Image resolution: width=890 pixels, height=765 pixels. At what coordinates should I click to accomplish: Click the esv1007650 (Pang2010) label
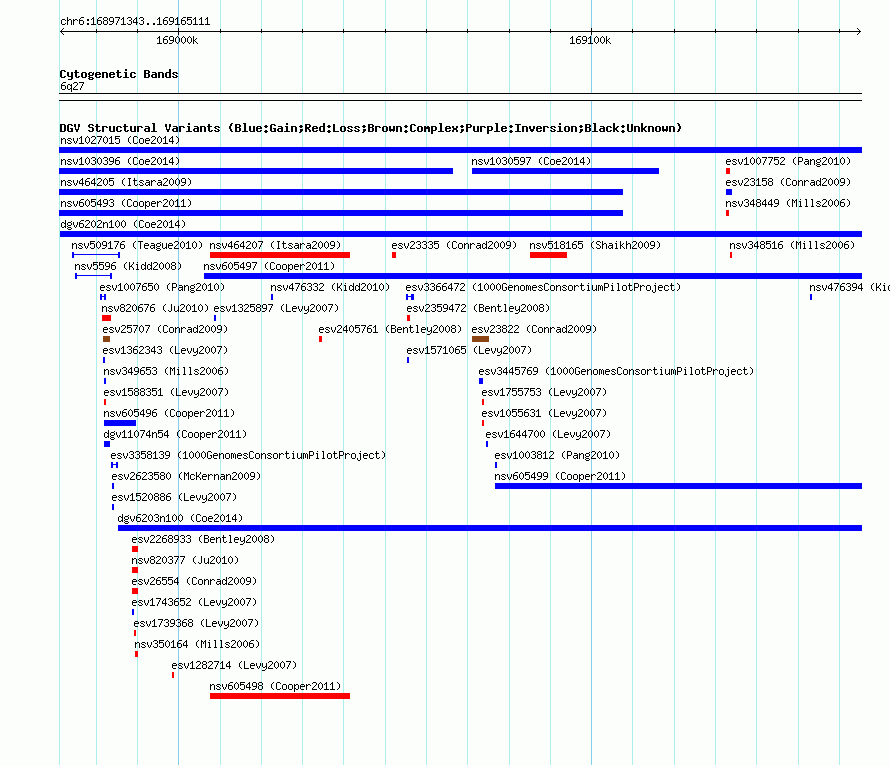pyautogui.click(x=162, y=287)
